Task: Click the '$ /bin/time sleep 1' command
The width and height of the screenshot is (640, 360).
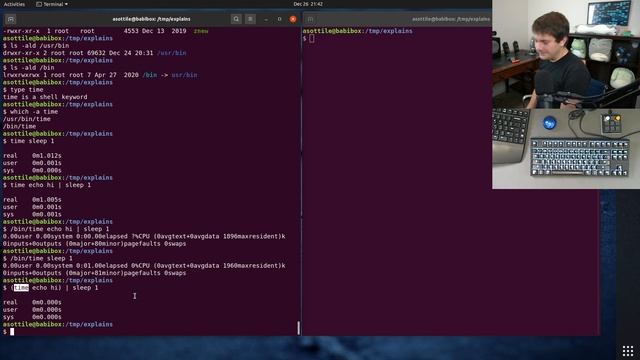Action: point(38,259)
